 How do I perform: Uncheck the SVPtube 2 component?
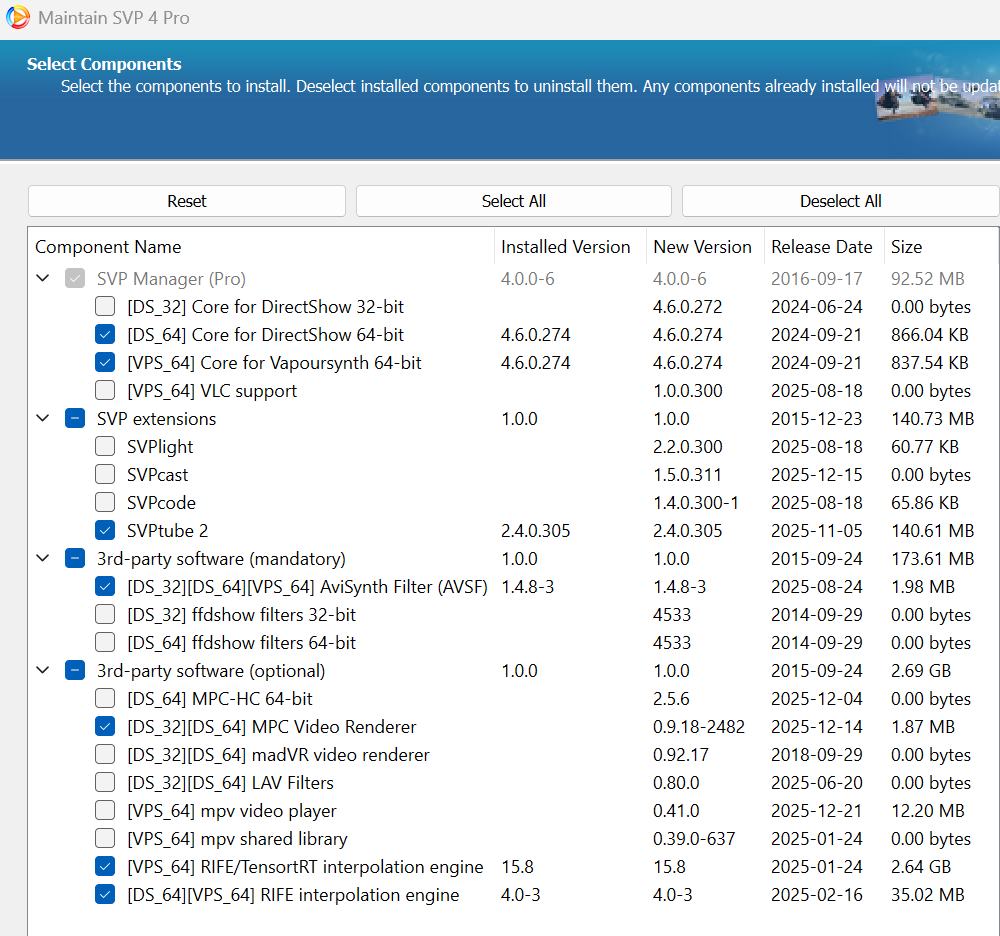105,531
